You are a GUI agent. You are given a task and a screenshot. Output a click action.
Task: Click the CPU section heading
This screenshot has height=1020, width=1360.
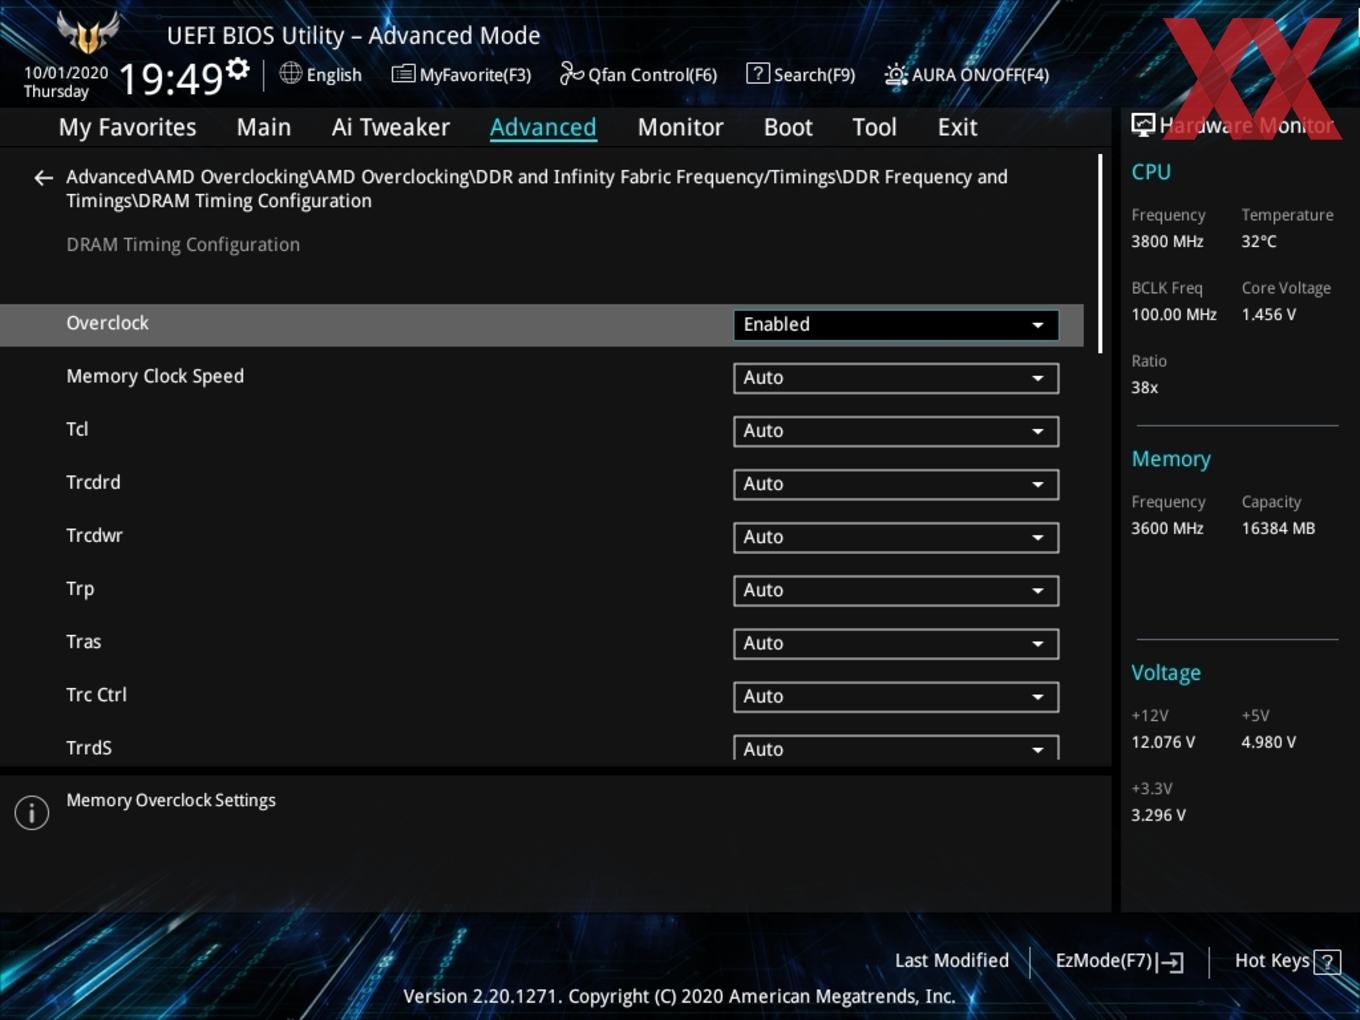click(x=1151, y=172)
